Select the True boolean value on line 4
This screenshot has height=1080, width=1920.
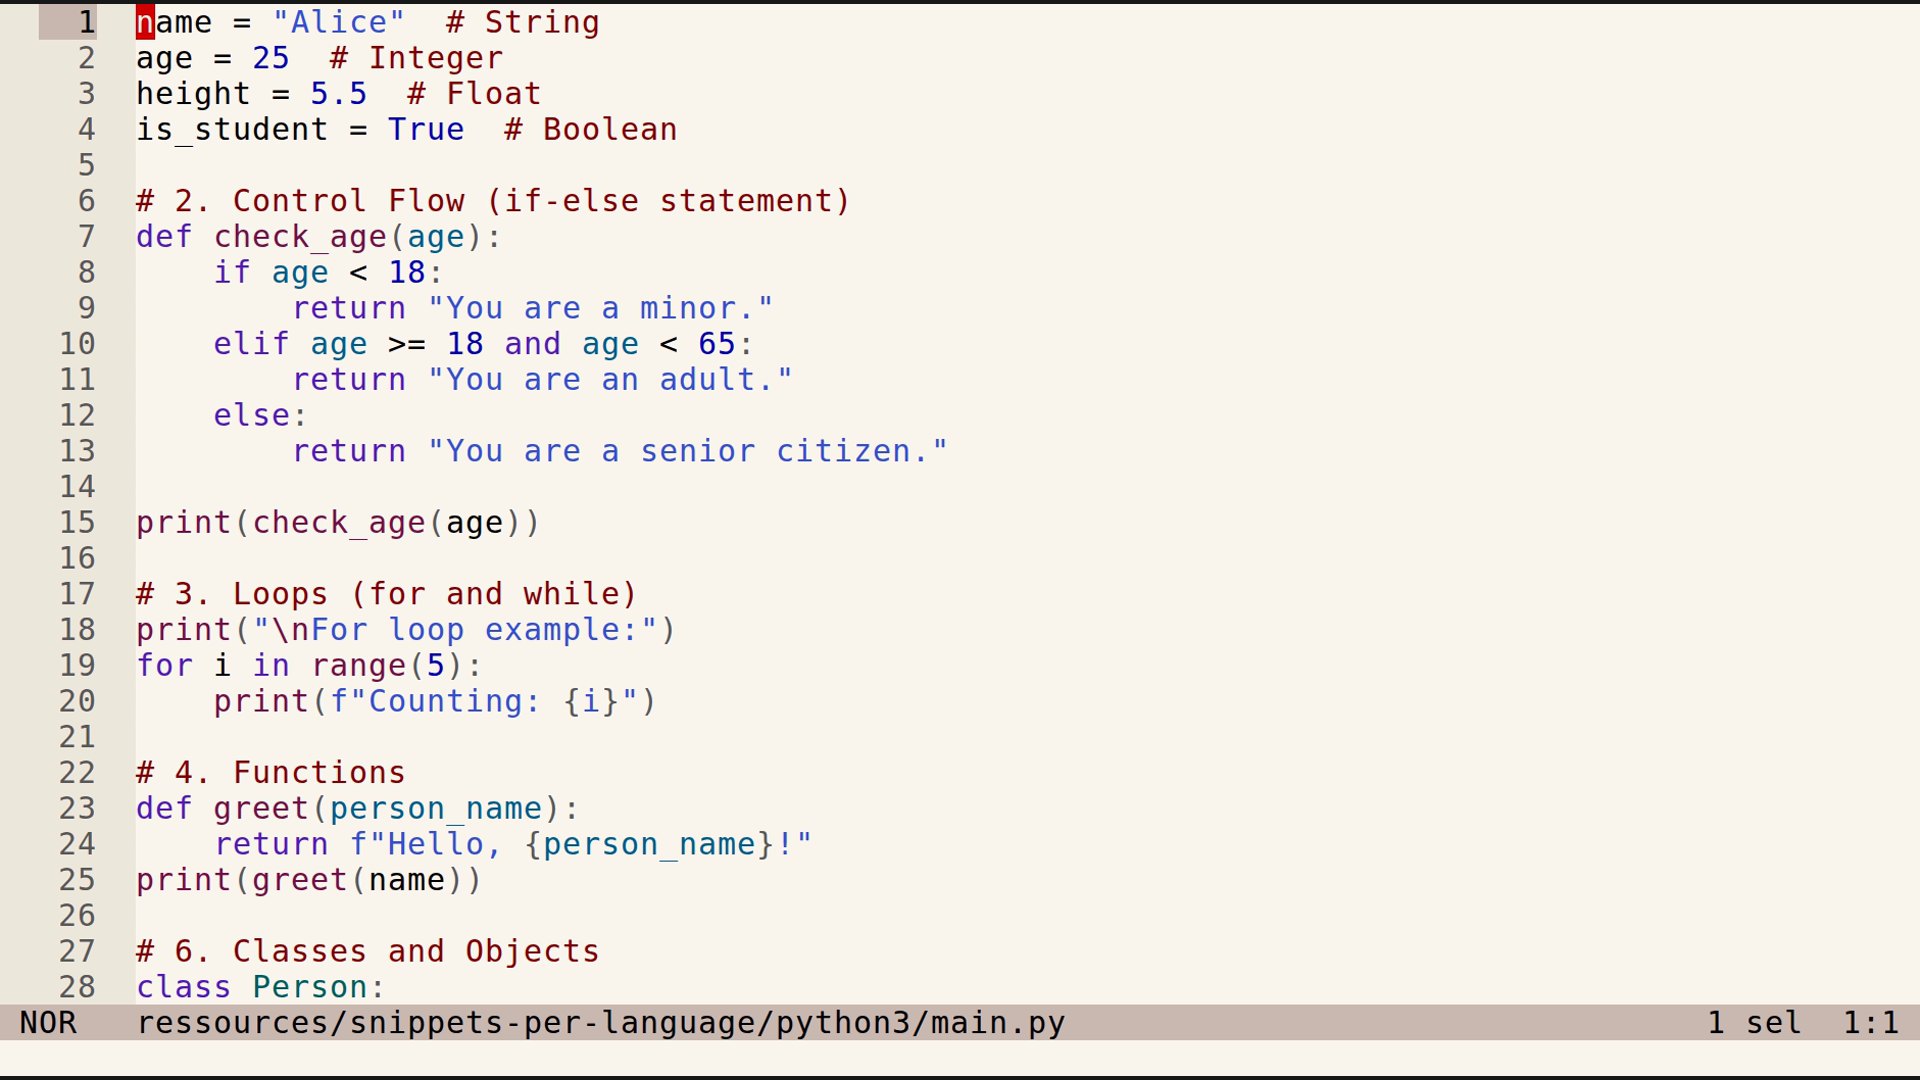click(x=426, y=129)
